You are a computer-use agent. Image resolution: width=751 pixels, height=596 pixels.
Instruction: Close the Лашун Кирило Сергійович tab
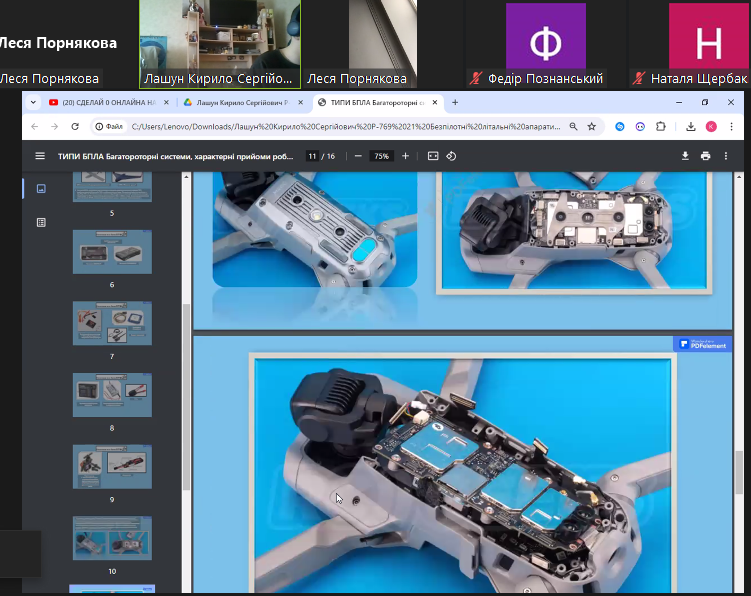(300, 103)
